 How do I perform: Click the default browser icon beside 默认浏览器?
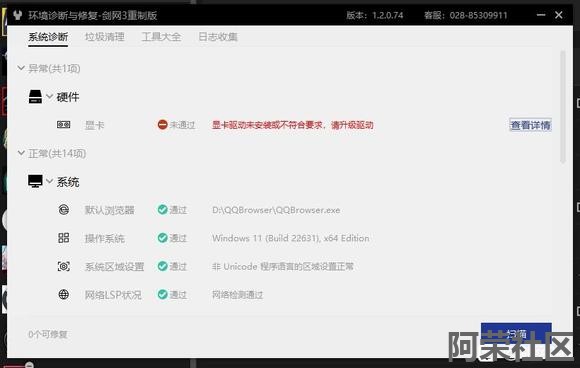coord(64,210)
